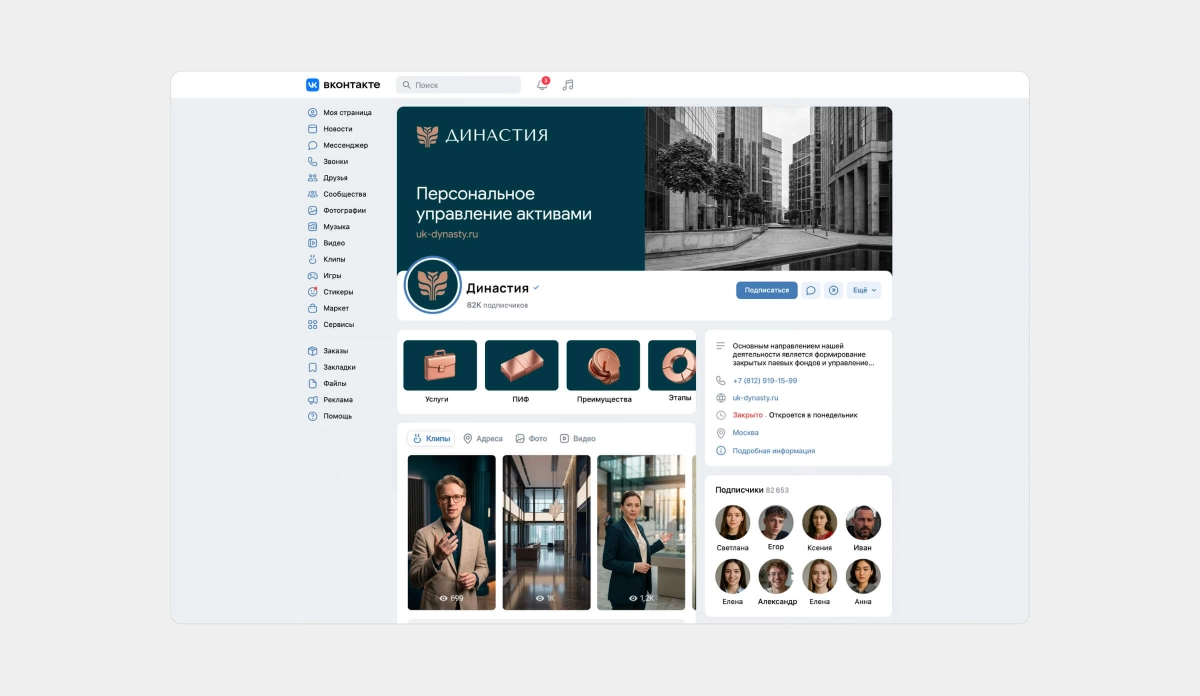Click the search field in header
This screenshot has height=696, width=1200.
click(x=458, y=85)
